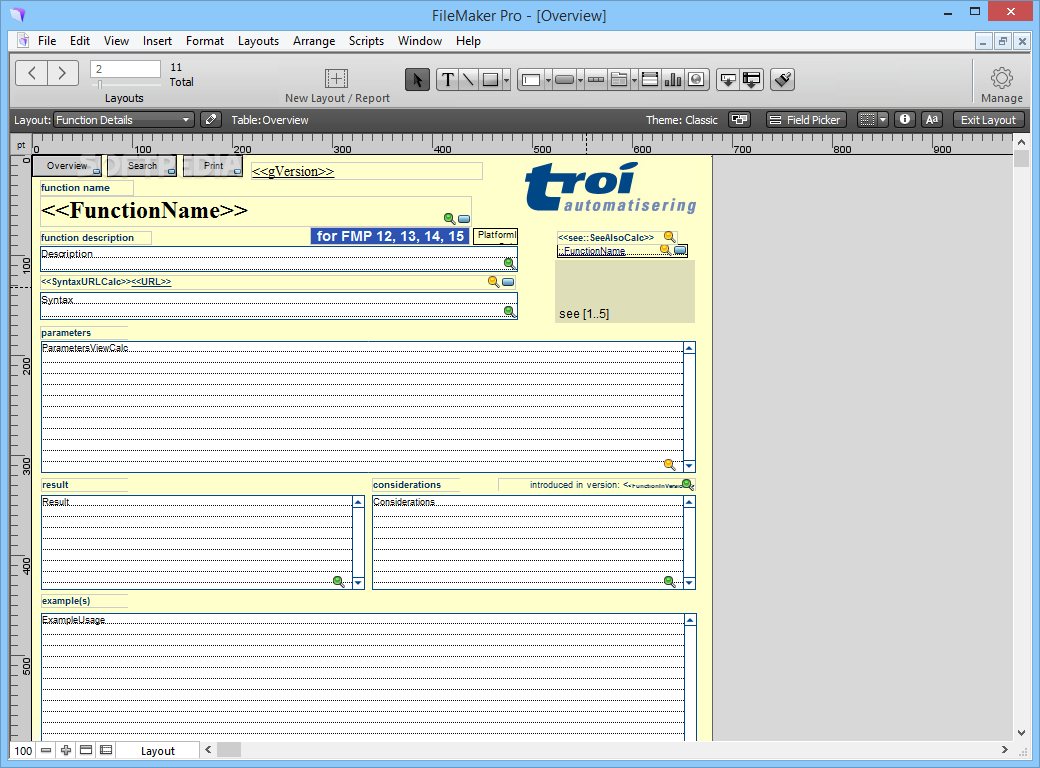
Task: Open the Arrange menu
Action: [314, 40]
